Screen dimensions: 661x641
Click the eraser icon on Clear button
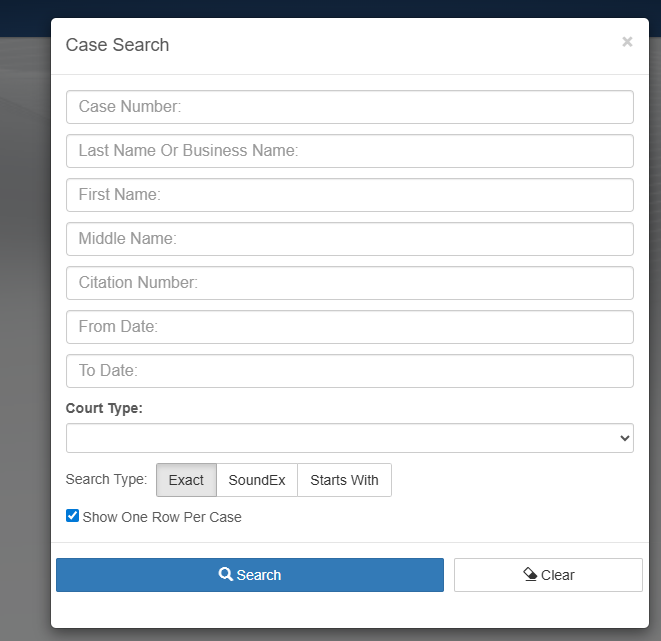click(530, 575)
